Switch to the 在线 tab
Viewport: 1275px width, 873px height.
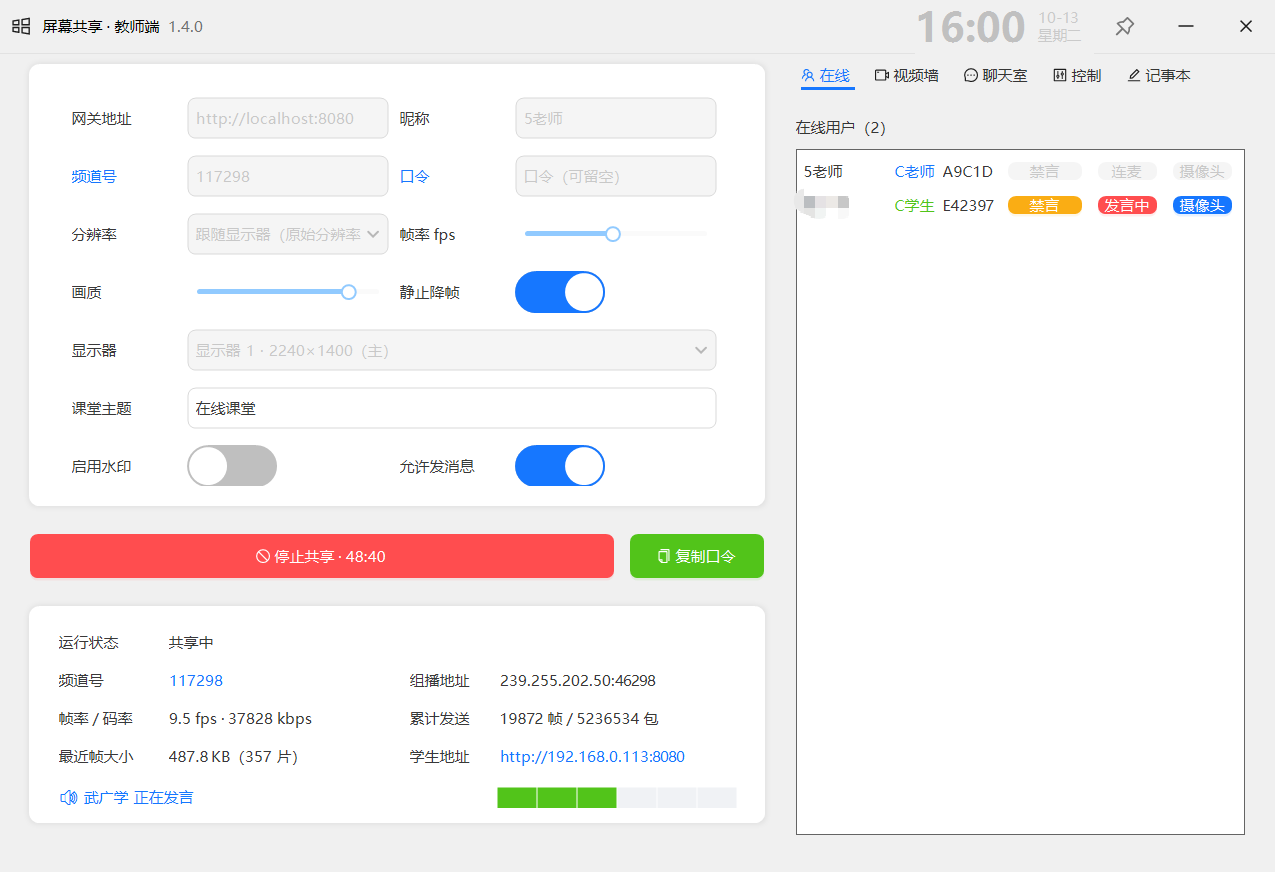click(826, 76)
